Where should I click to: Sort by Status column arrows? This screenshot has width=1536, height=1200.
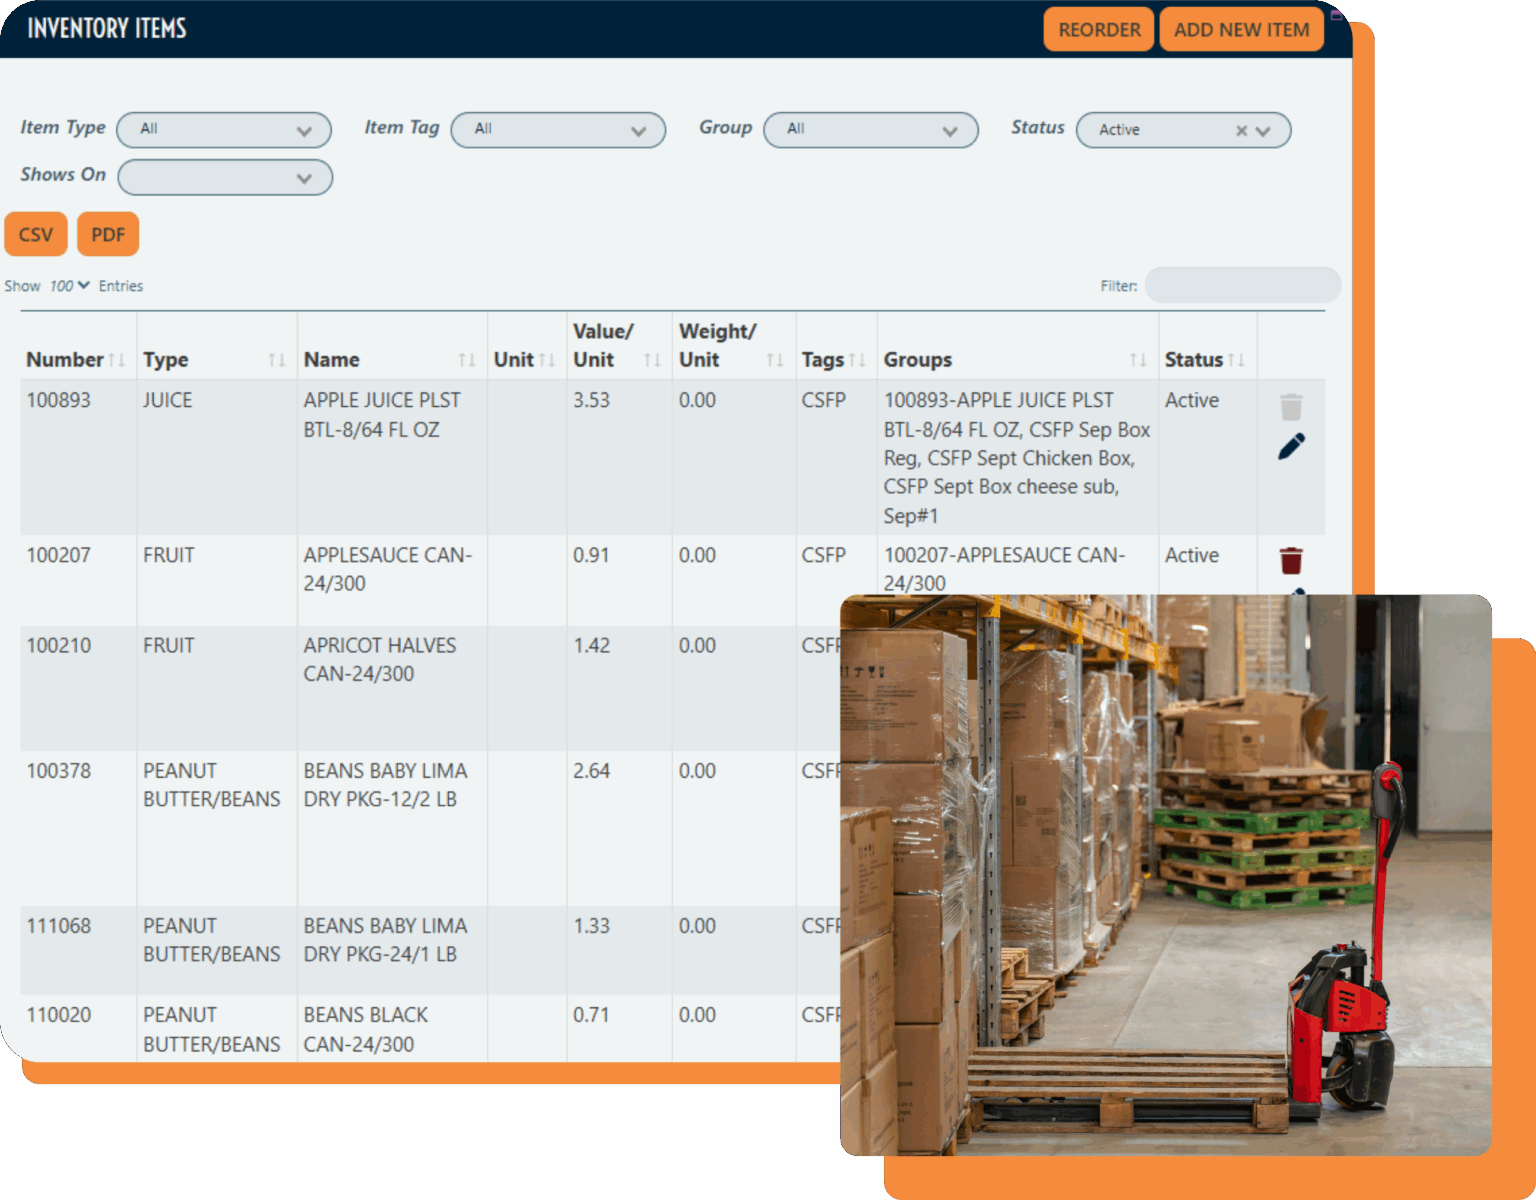1237,360
